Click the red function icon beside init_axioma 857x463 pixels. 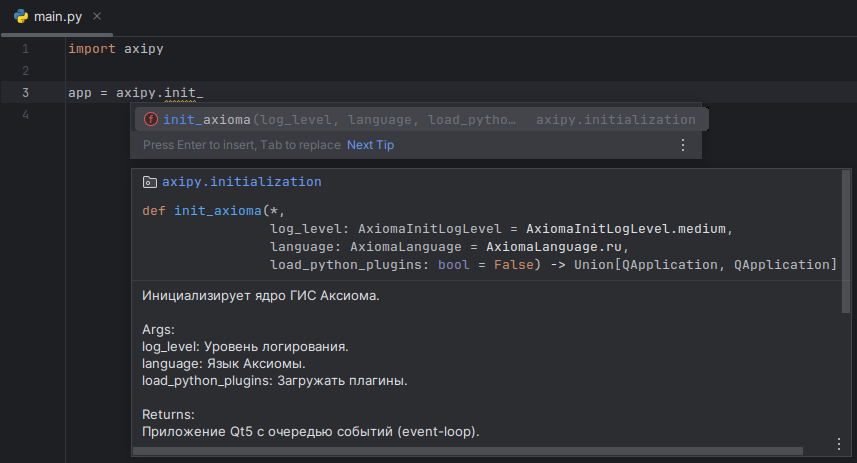point(151,120)
